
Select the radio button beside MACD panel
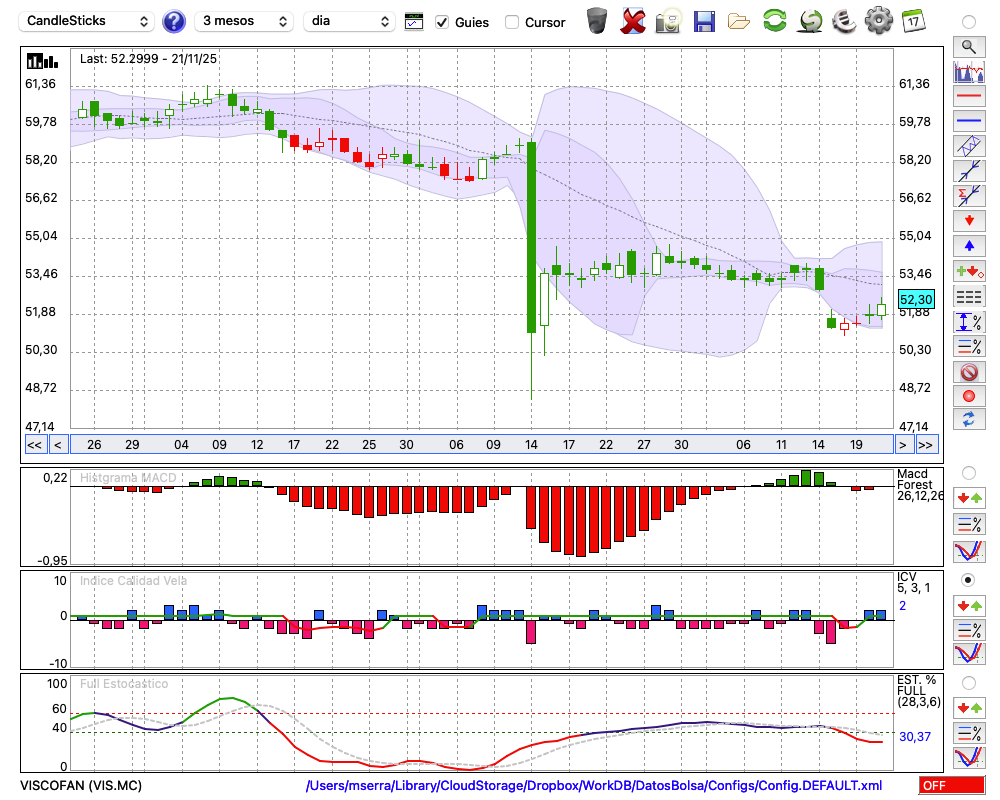click(x=968, y=472)
